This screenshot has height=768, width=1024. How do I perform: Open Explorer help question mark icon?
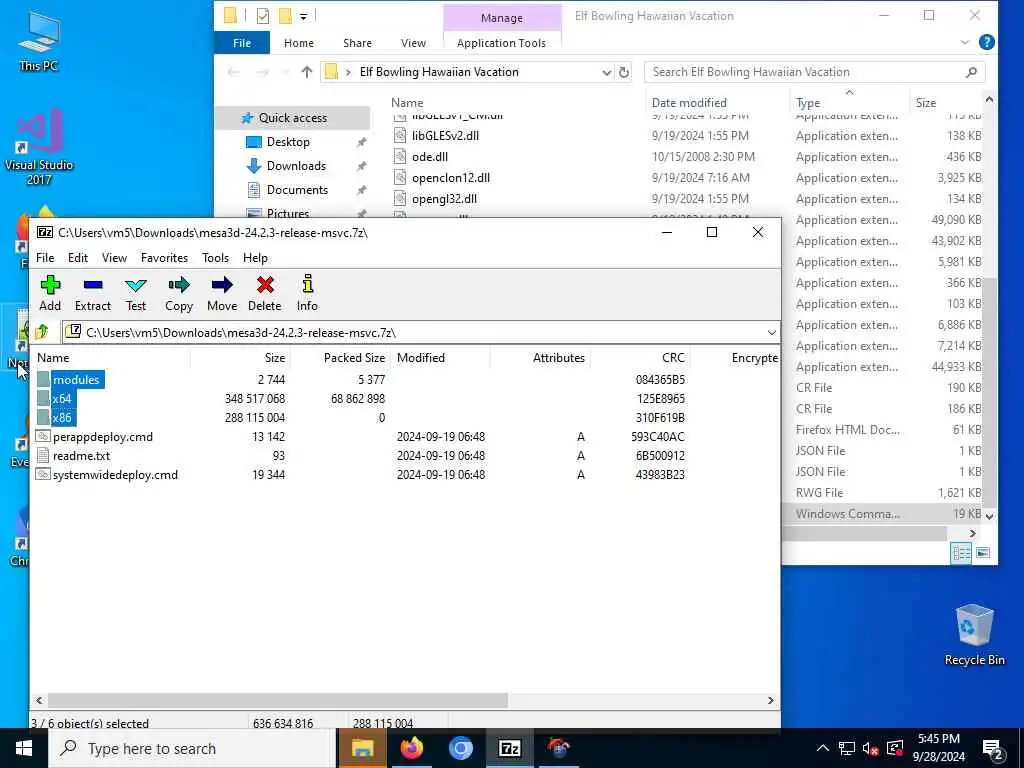[x=987, y=42]
